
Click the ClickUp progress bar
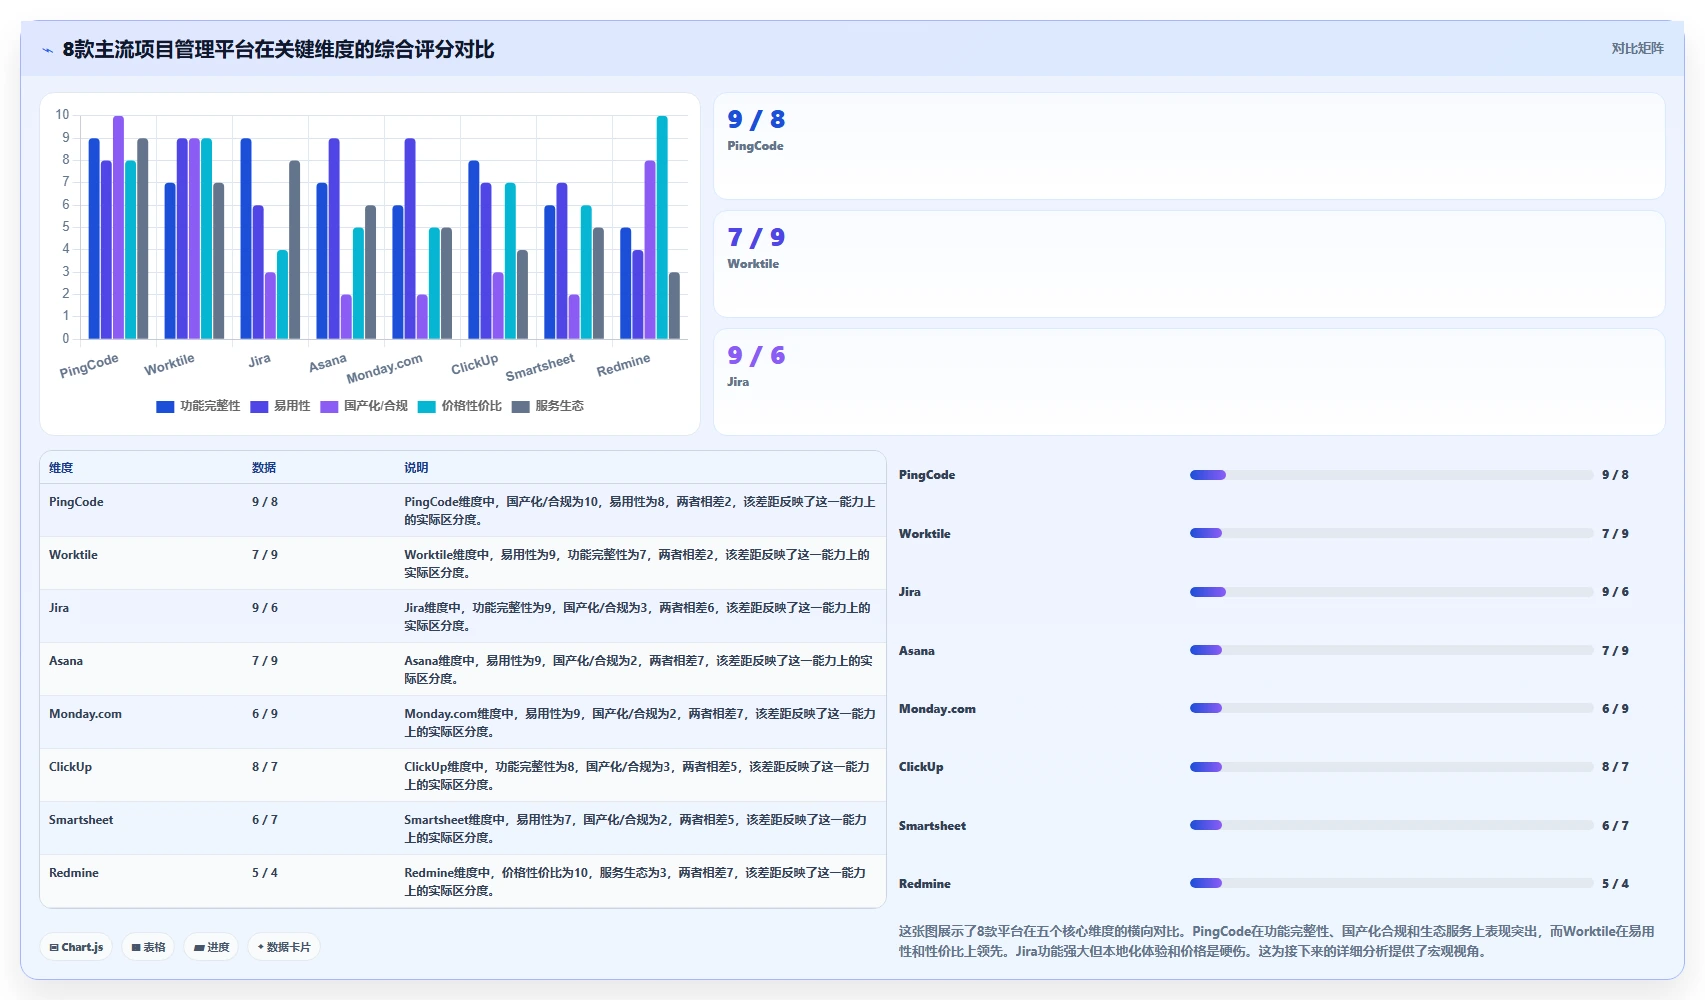(x=1391, y=767)
